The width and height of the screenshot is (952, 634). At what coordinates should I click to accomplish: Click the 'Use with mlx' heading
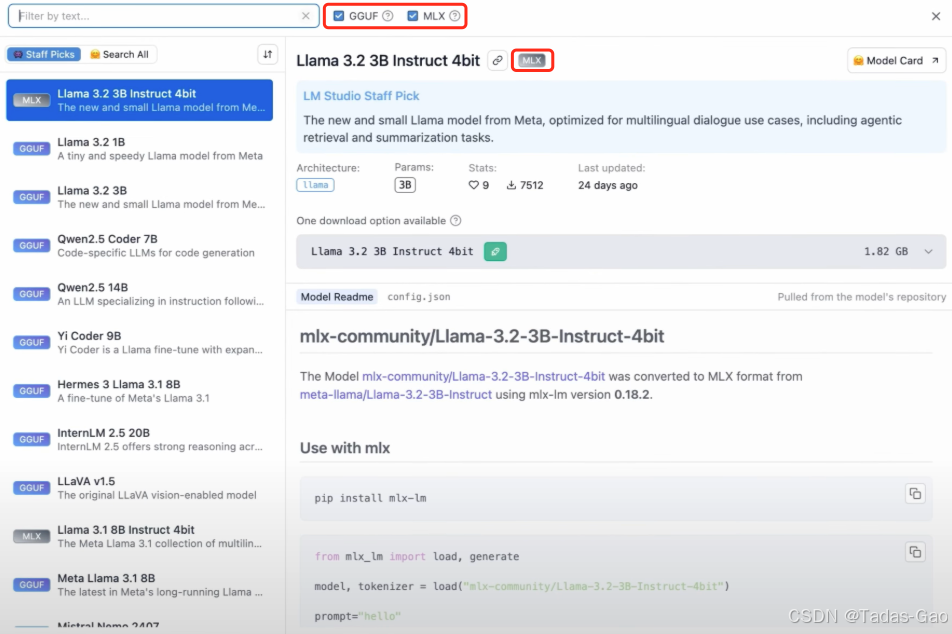345,448
